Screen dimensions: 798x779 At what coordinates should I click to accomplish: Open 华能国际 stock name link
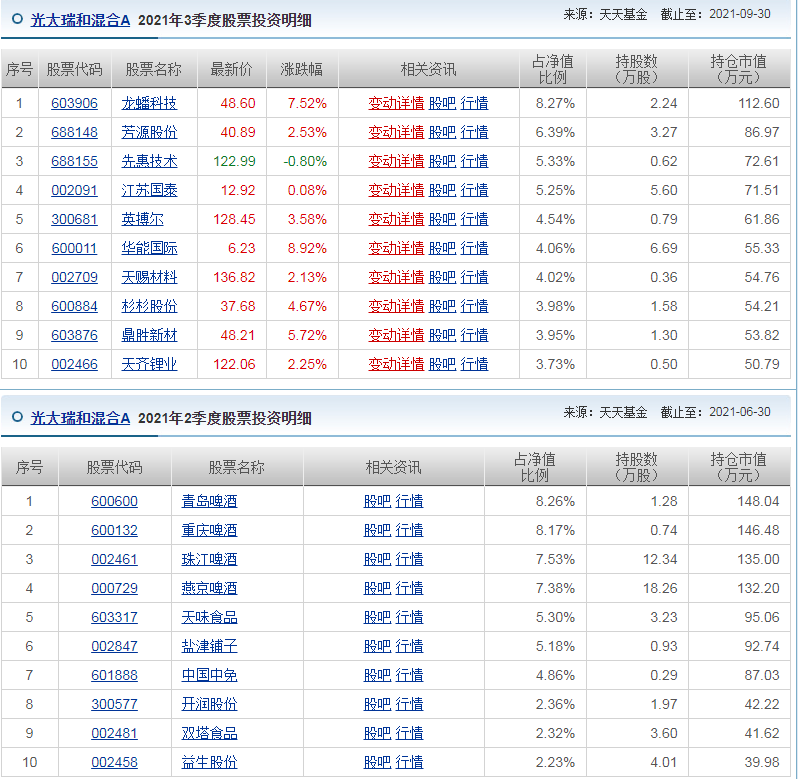(149, 248)
